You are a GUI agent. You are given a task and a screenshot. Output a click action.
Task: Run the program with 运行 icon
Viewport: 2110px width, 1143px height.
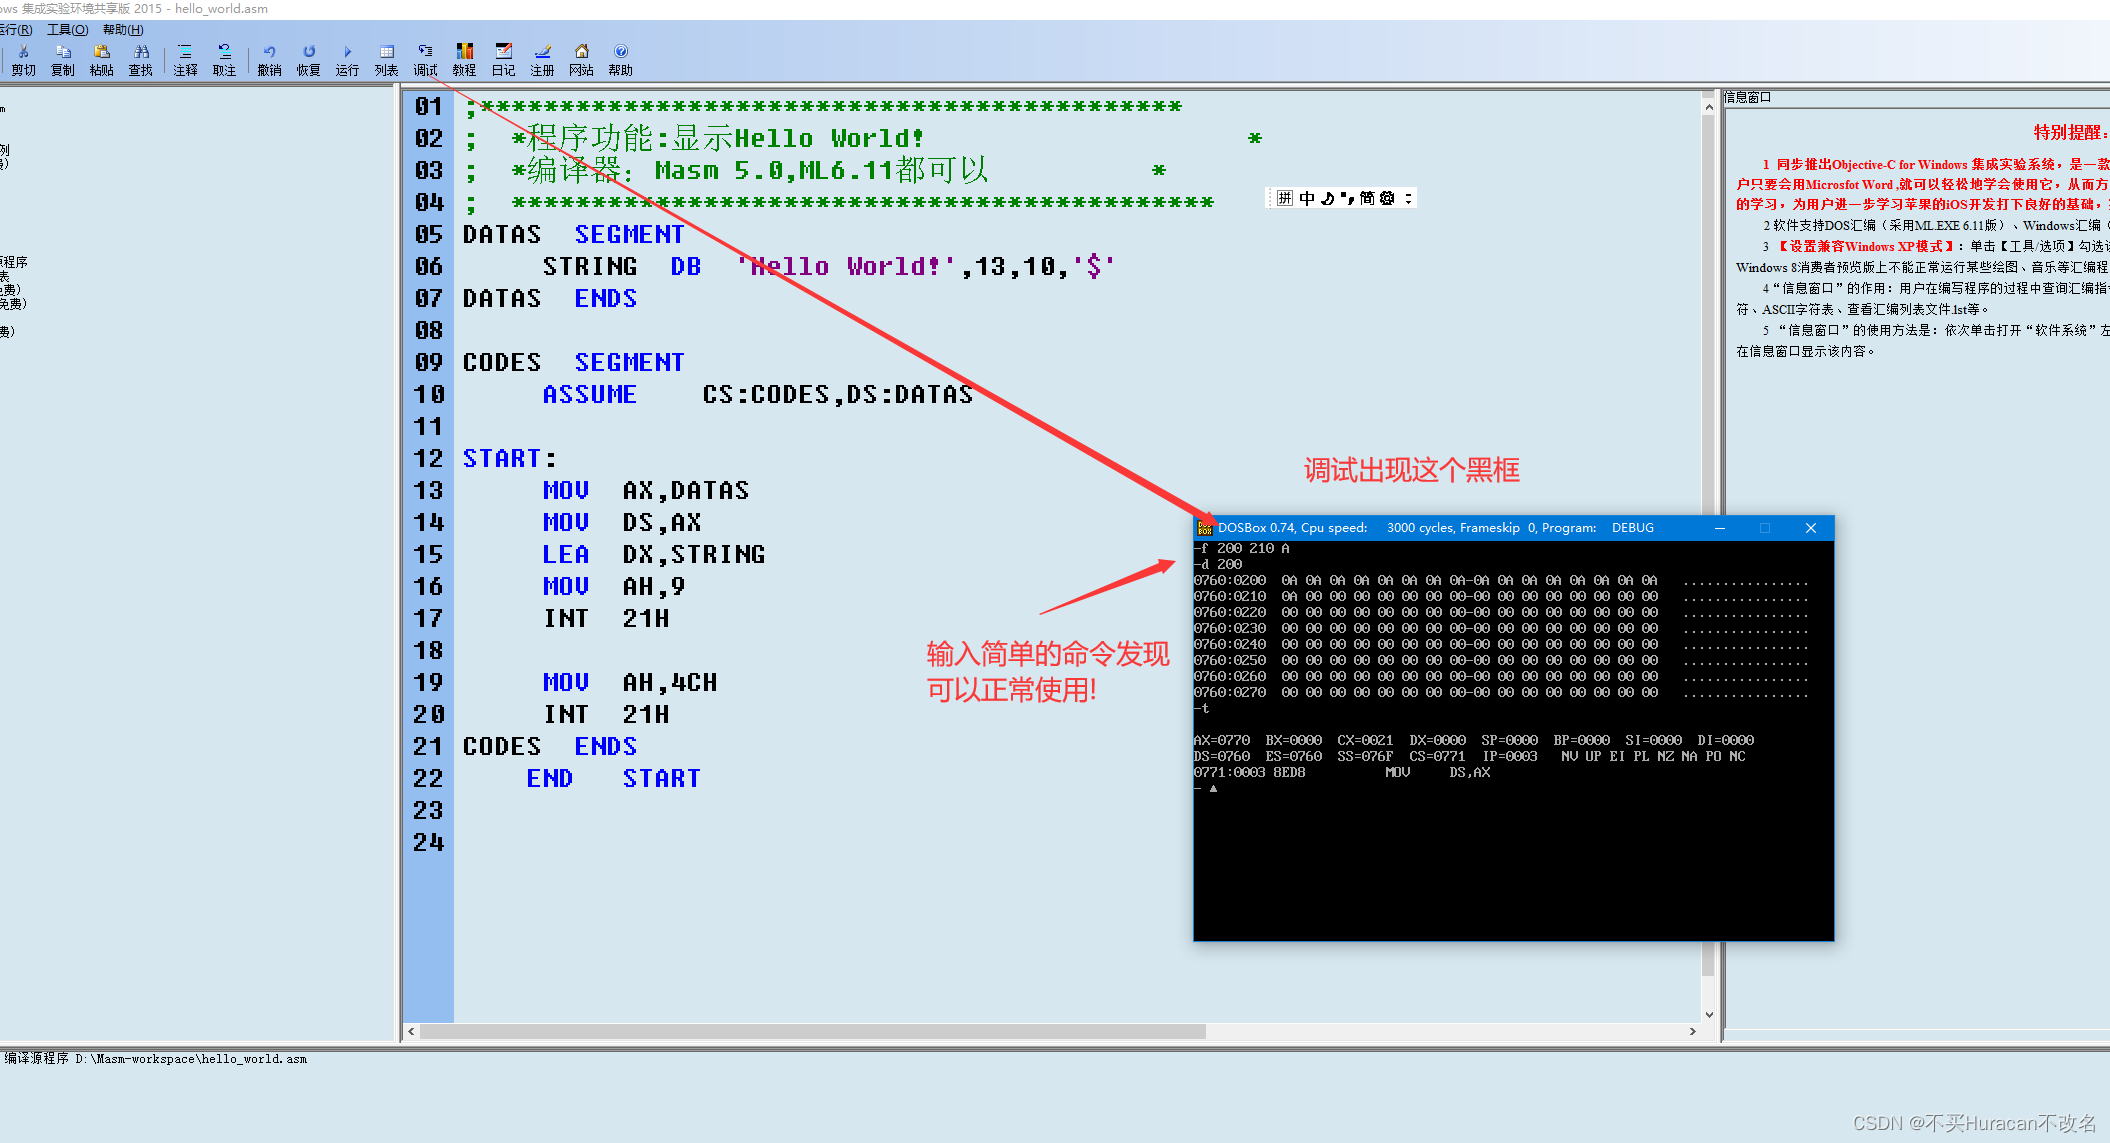point(347,59)
